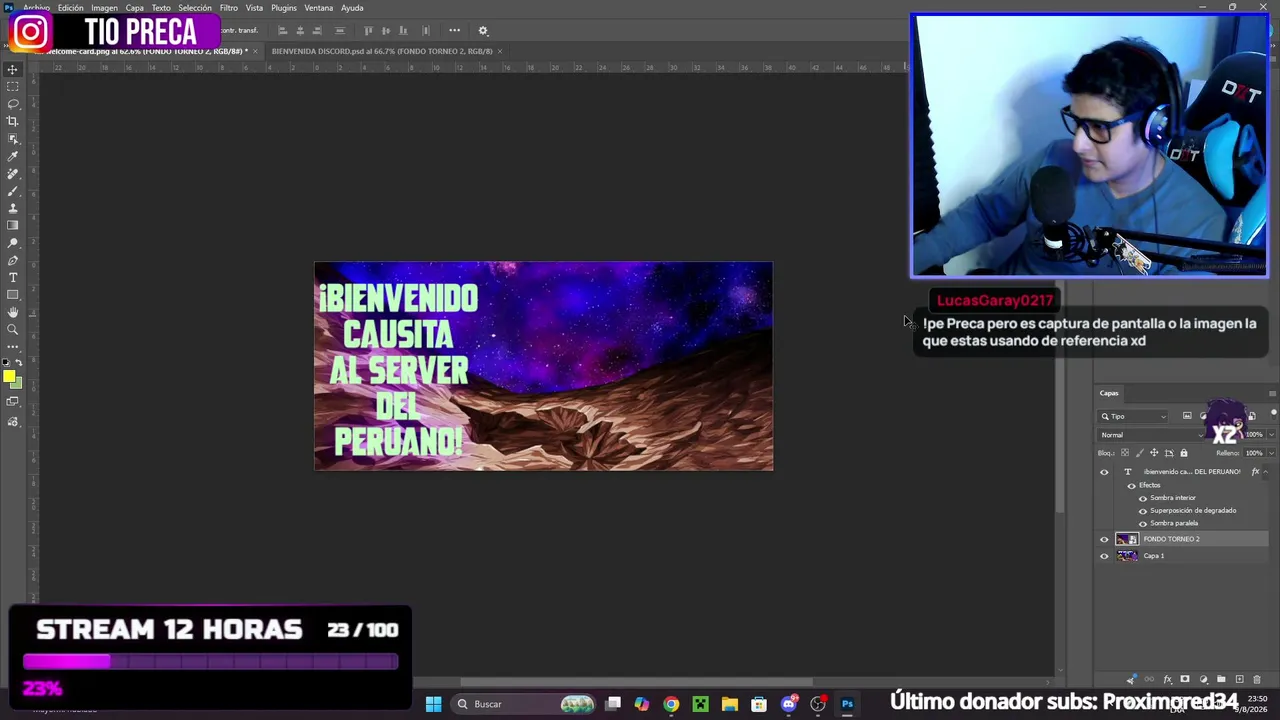Select the Pen tool
This screenshot has width=1280, height=720.
point(13,260)
